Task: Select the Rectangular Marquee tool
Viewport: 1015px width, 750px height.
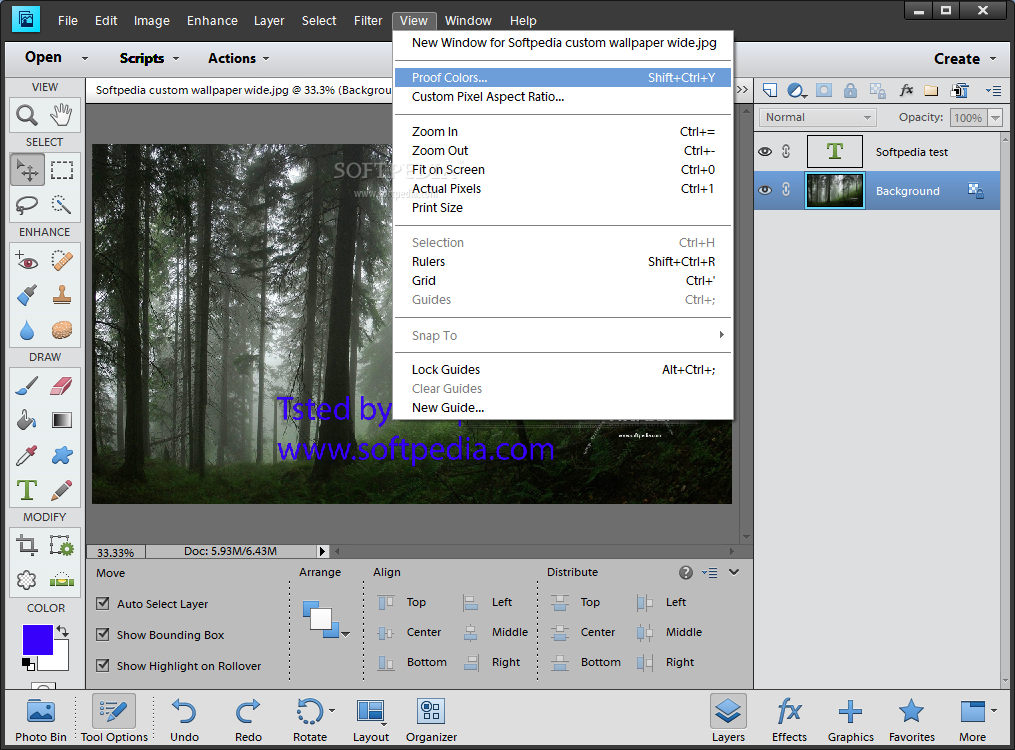Action: click(61, 170)
